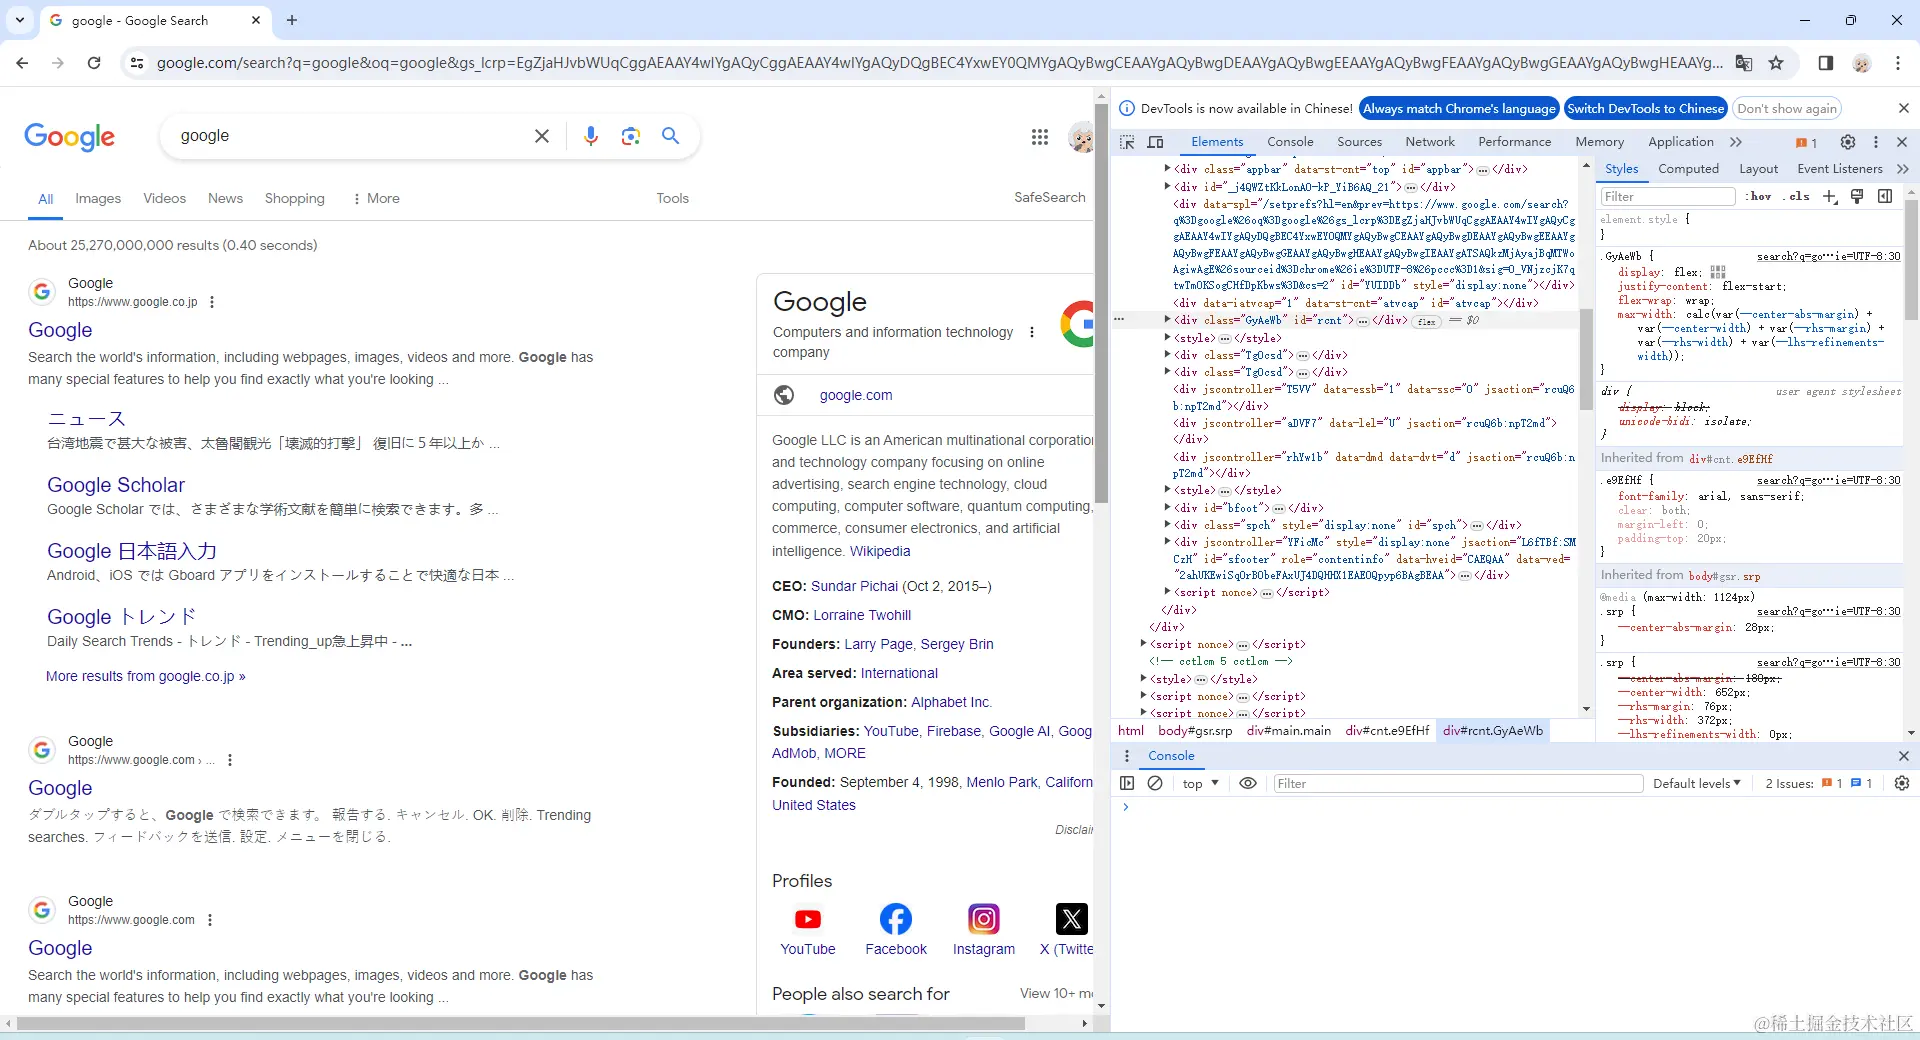Expand the div id="bfoot" node
The height and width of the screenshot is (1040, 1920).
tap(1167, 507)
